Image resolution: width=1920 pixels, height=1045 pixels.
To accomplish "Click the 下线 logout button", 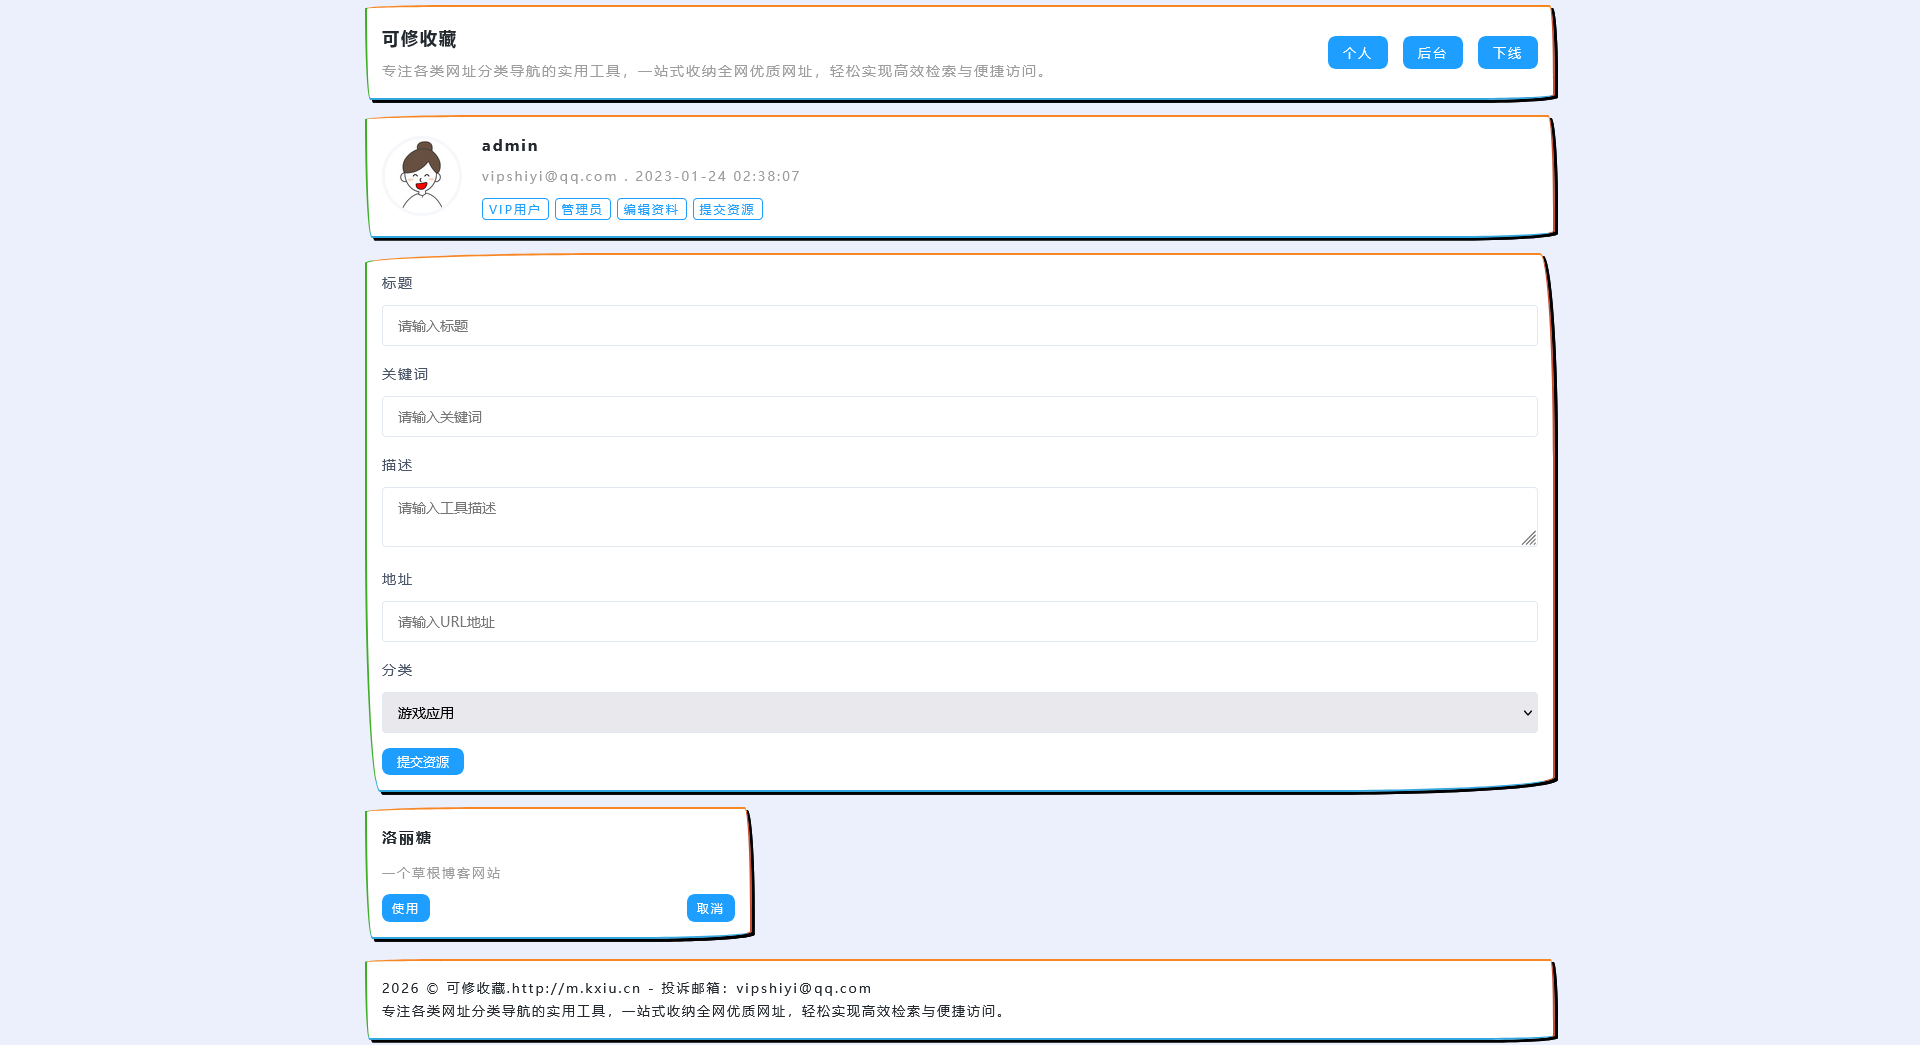I will tap(1507, 53).
